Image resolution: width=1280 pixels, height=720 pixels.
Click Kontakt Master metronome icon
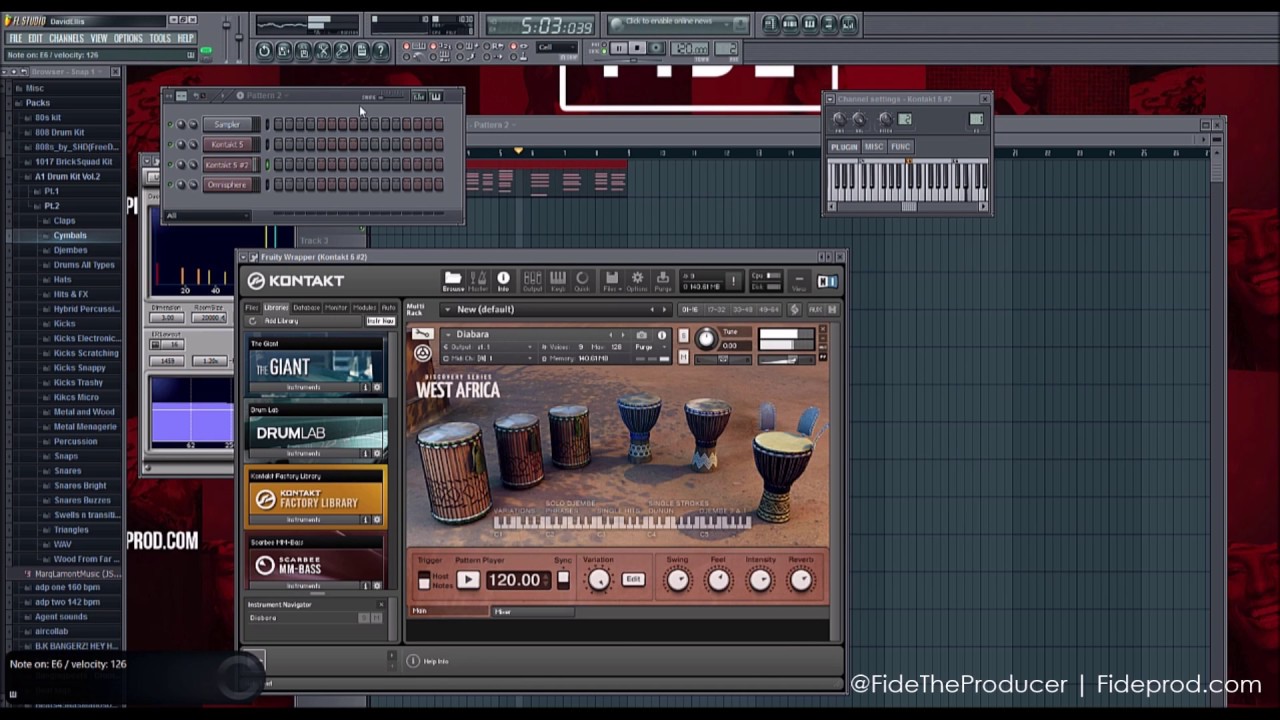[x=478, y=281]
